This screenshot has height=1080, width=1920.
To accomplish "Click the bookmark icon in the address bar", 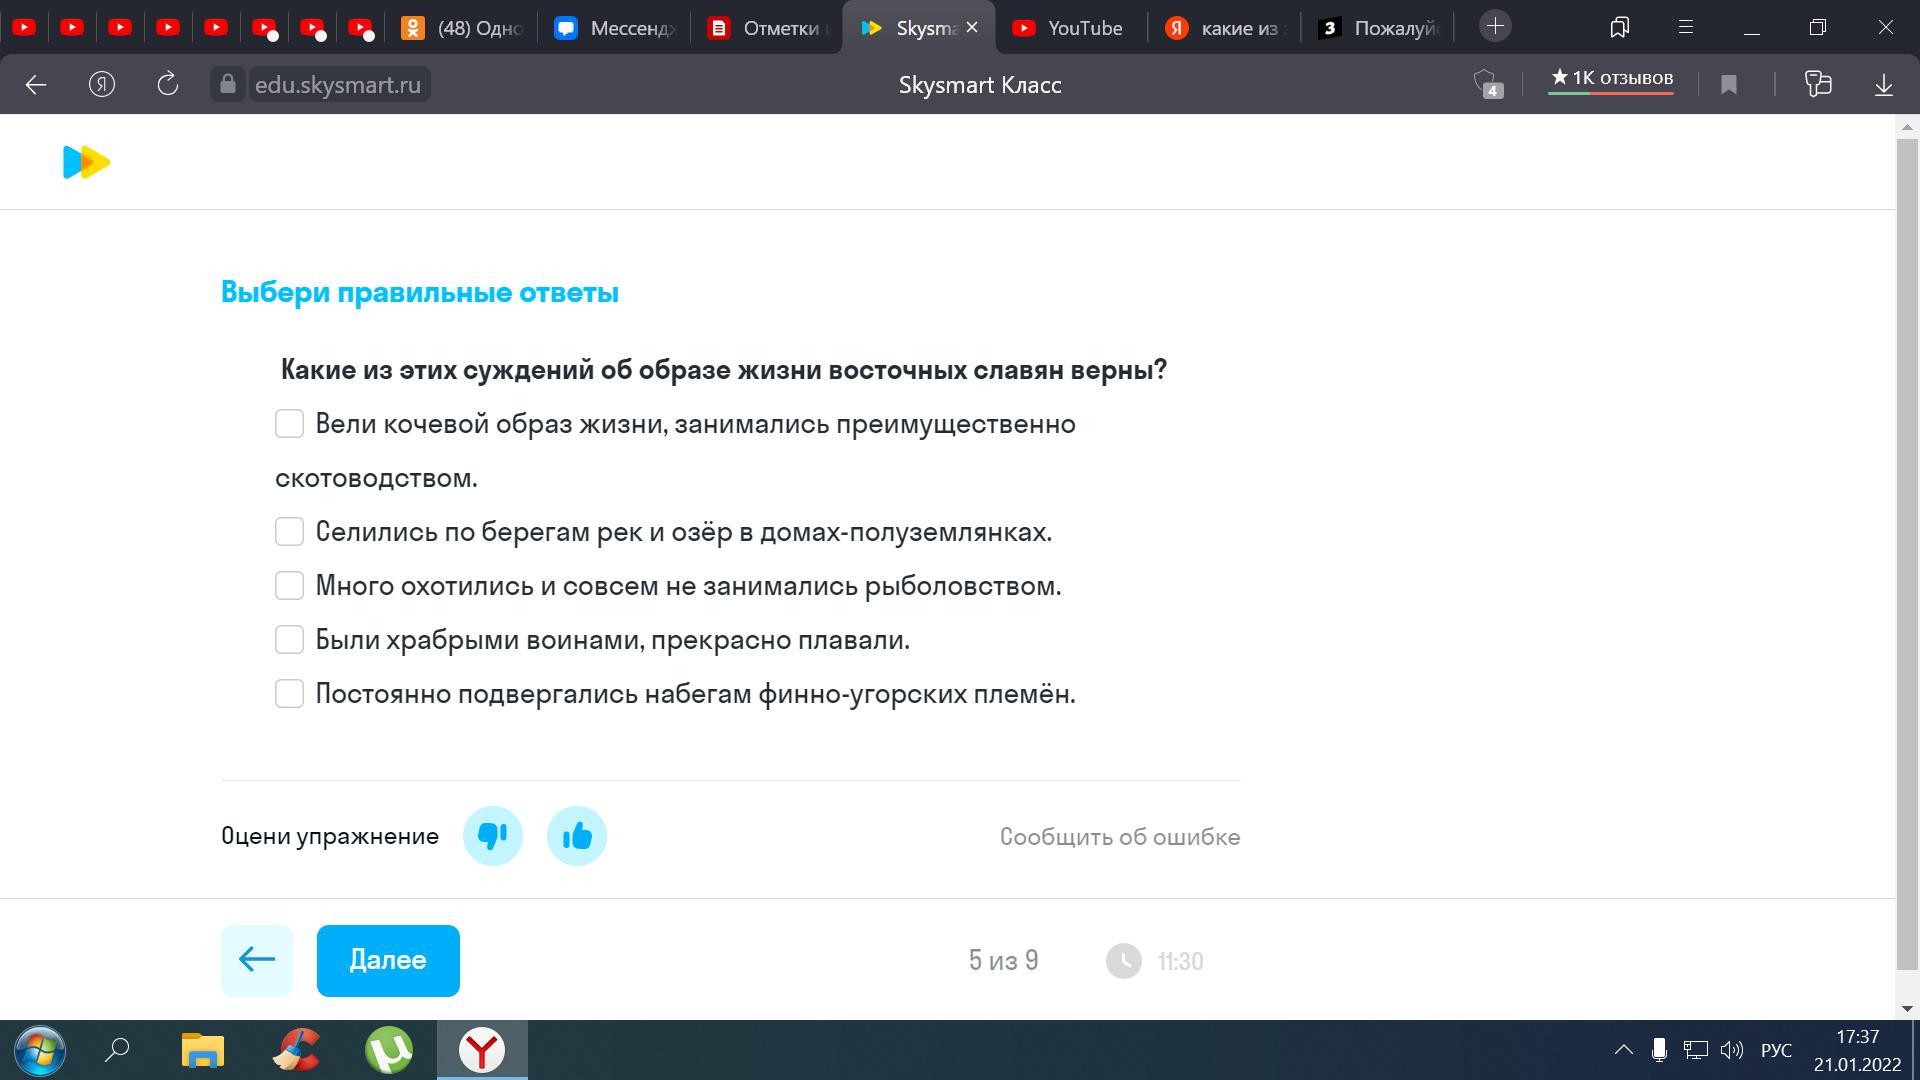I will click(1729, 85).
